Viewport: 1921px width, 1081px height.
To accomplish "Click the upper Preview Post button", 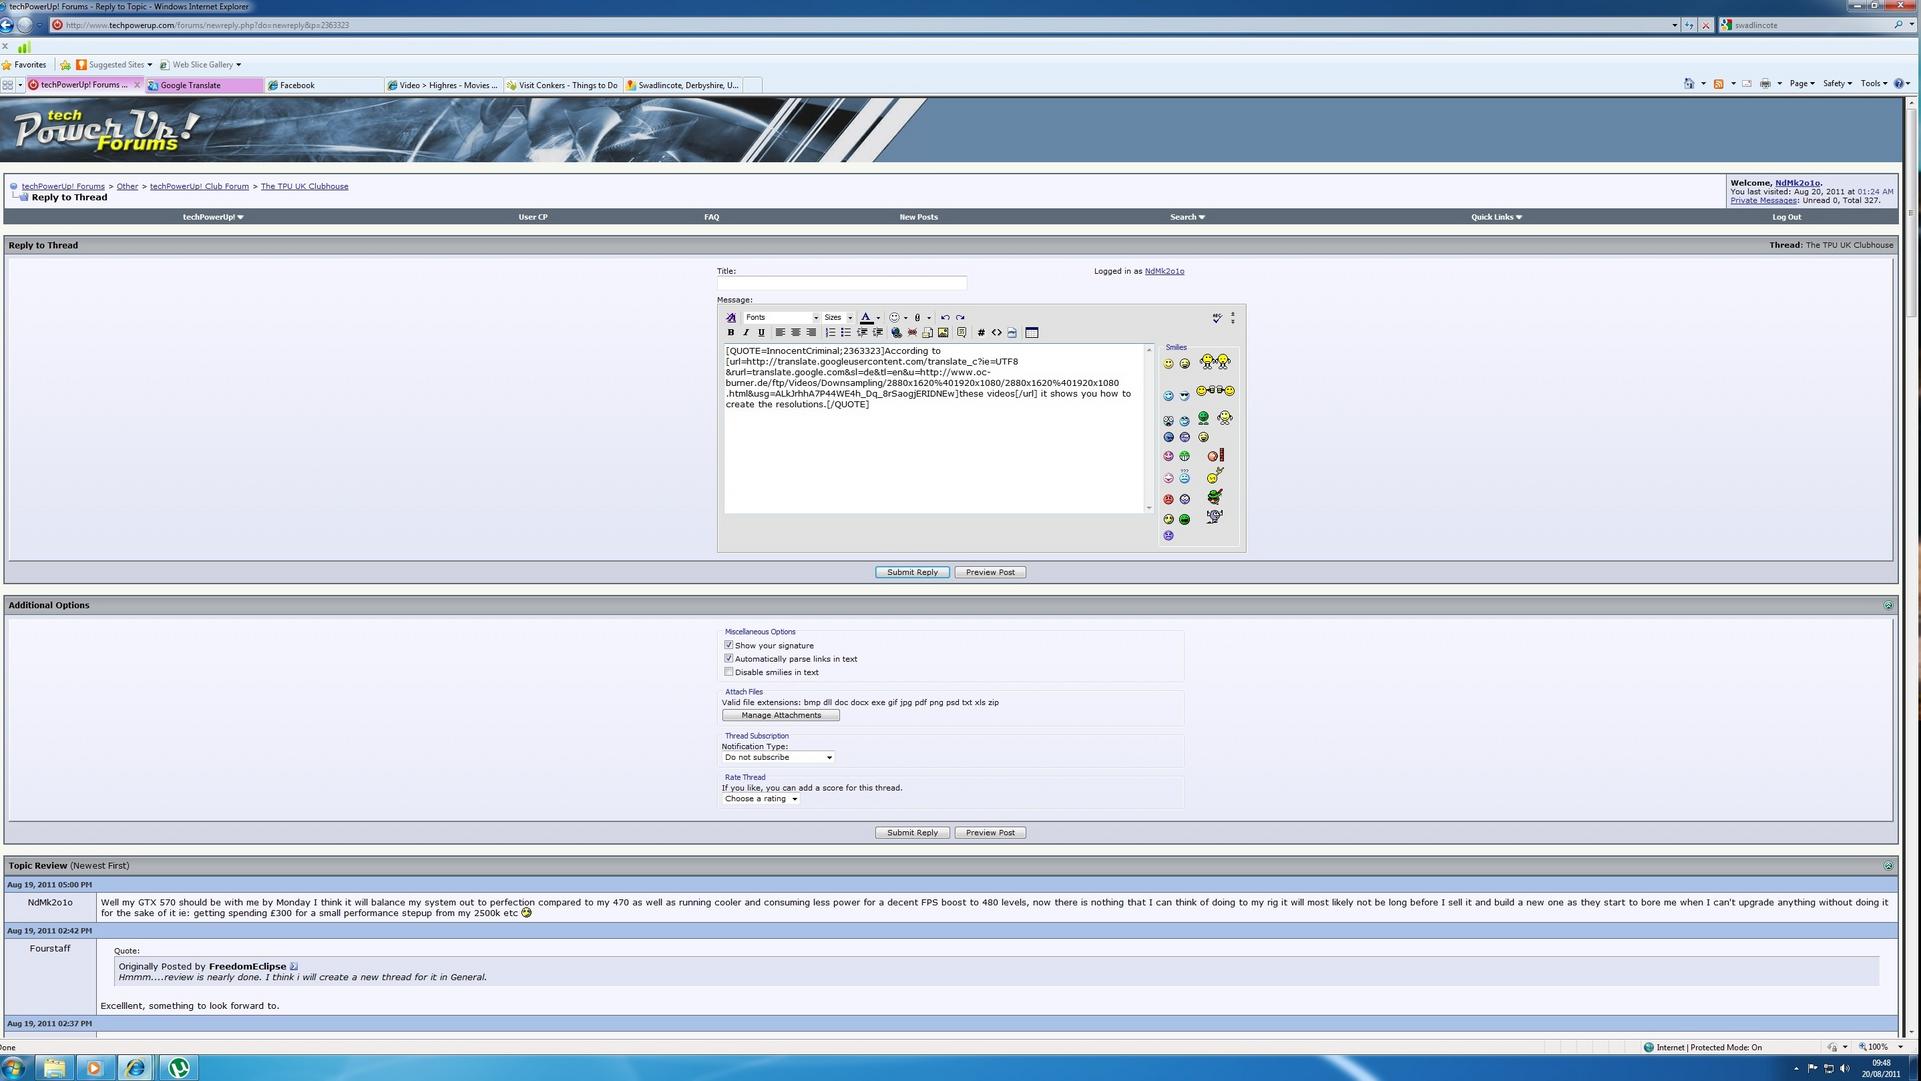I will (990, 572).
